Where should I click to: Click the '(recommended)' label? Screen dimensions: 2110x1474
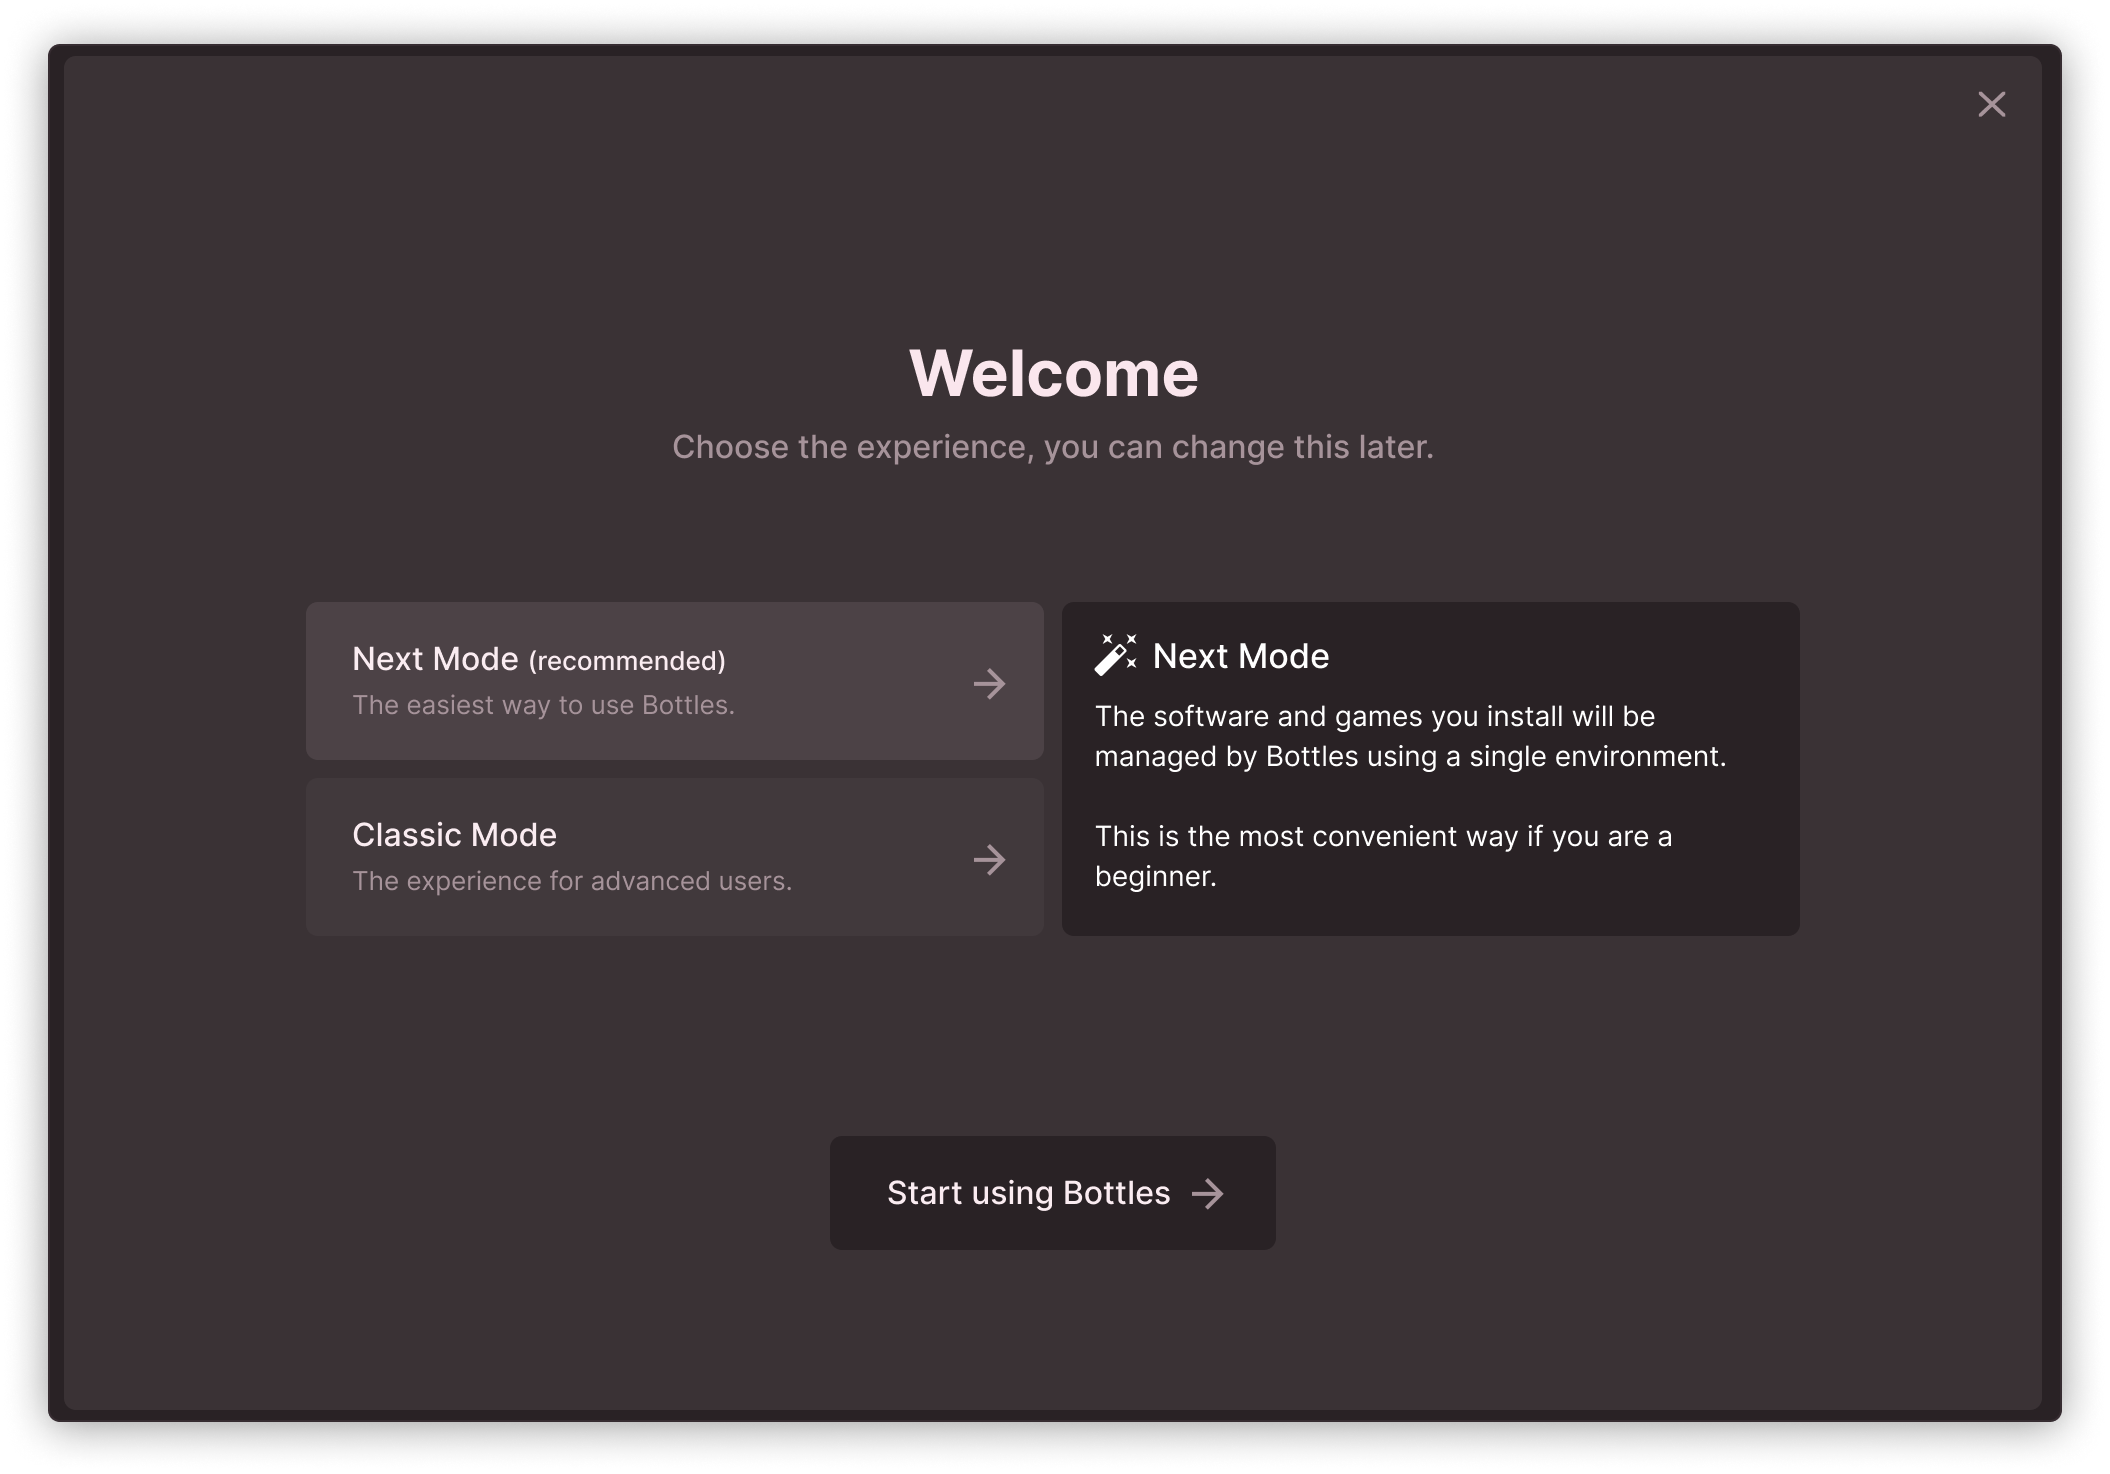[x=627, y=661]
